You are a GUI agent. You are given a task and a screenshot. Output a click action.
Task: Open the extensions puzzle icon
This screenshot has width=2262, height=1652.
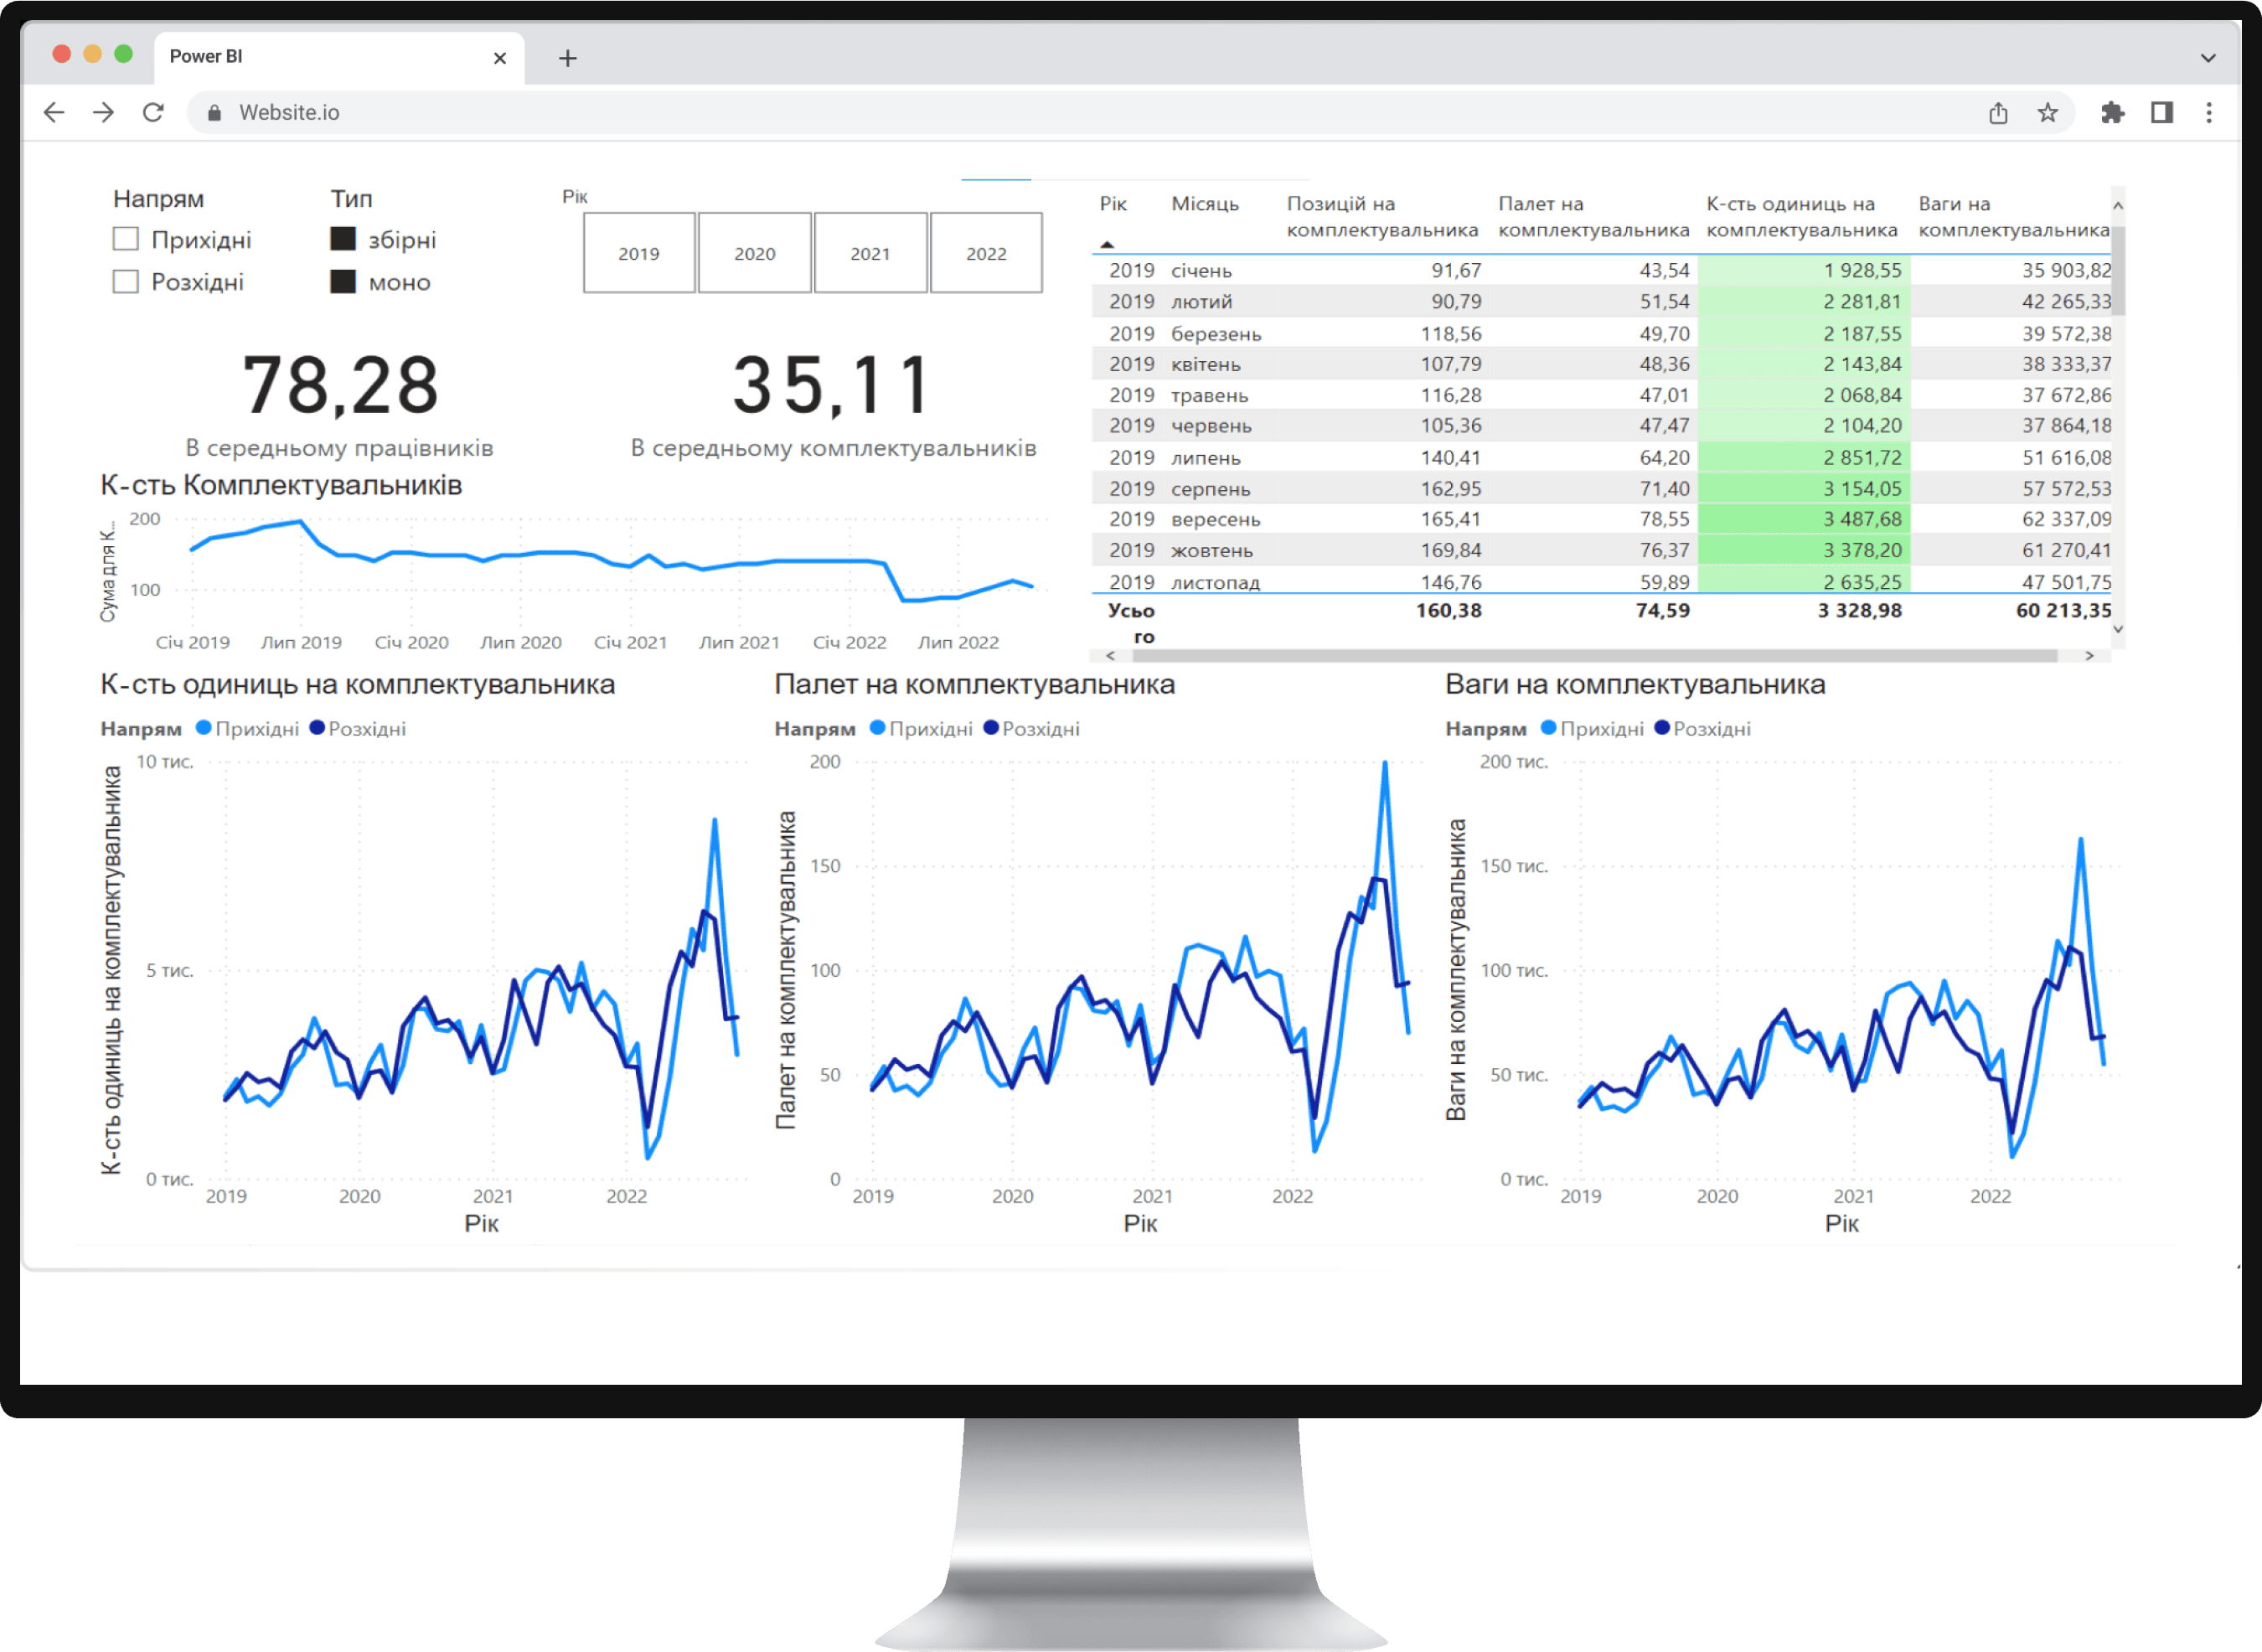pos(2112,113)
